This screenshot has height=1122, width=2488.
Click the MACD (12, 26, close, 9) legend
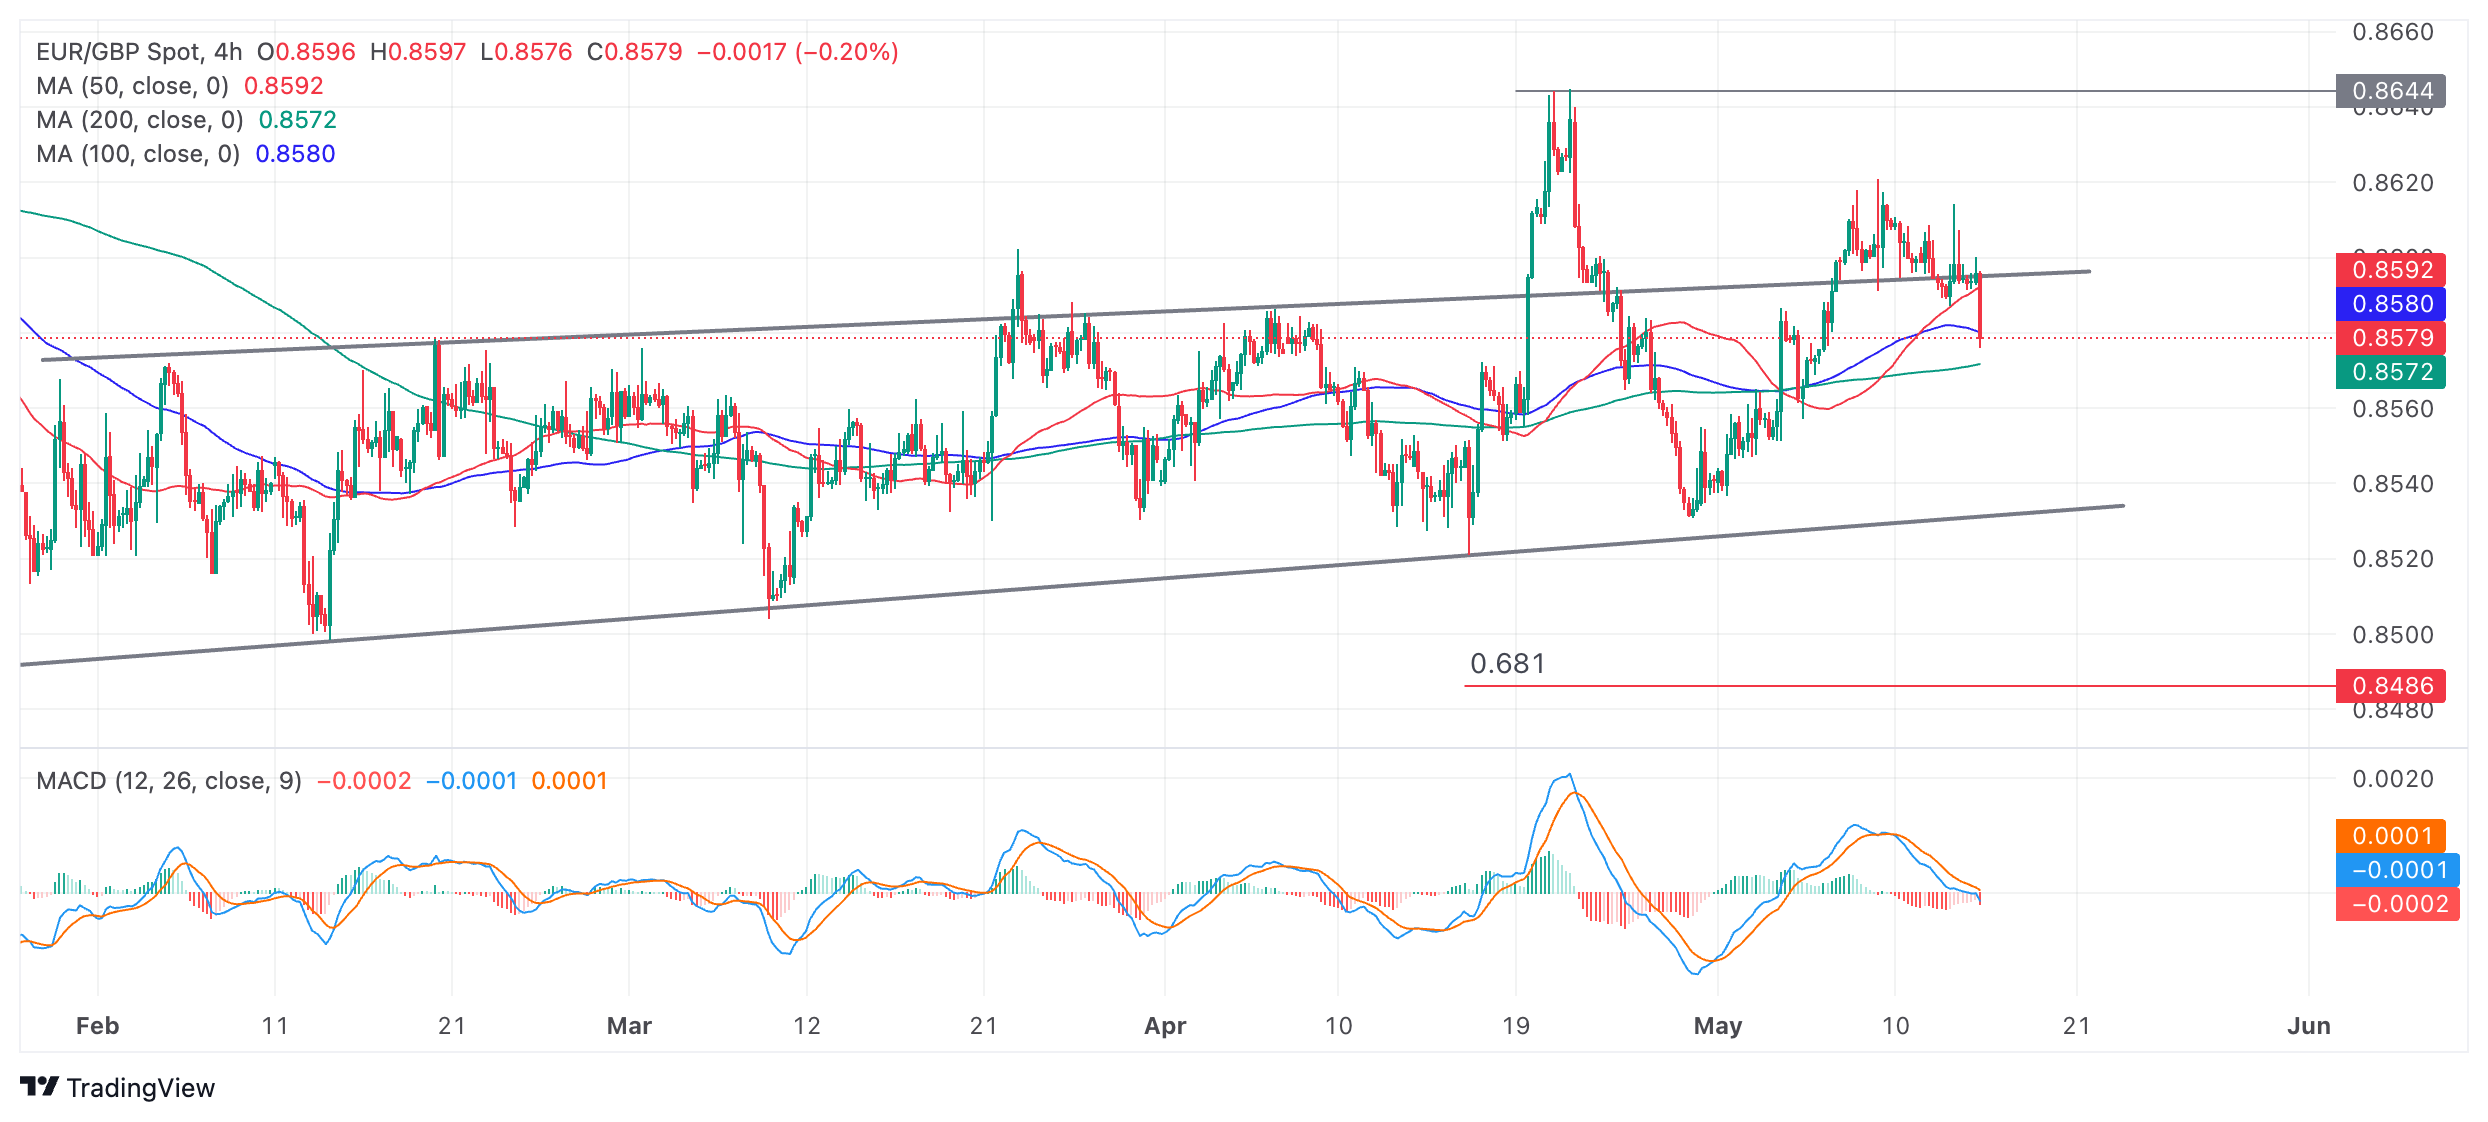point(168,781)
